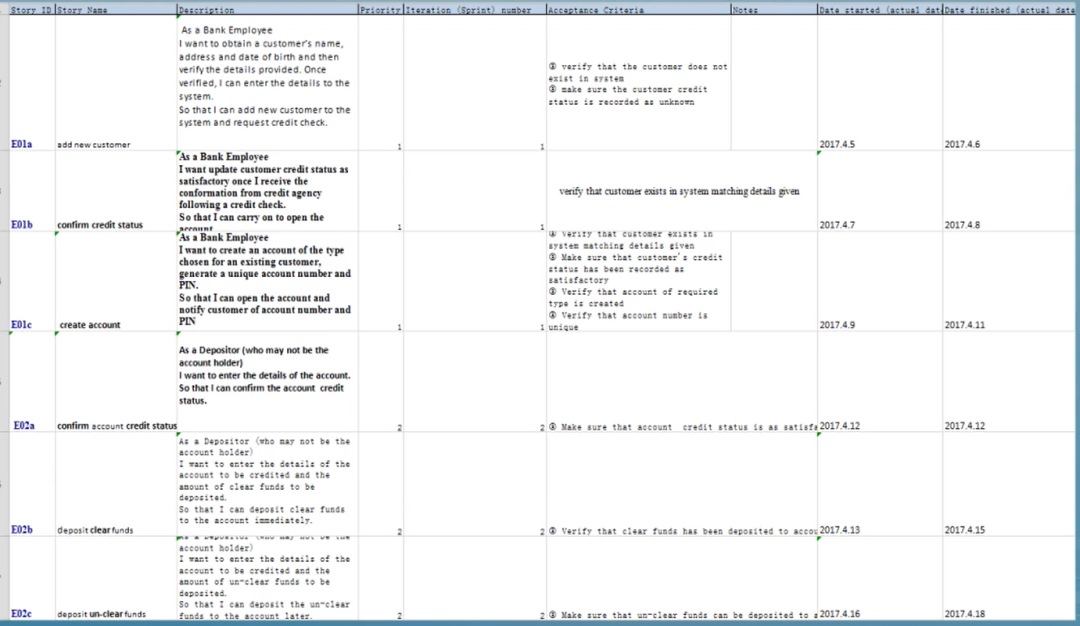
Task: Click E01b acceptance criteria 'verify that customer exists'
Action: point(679,191)
